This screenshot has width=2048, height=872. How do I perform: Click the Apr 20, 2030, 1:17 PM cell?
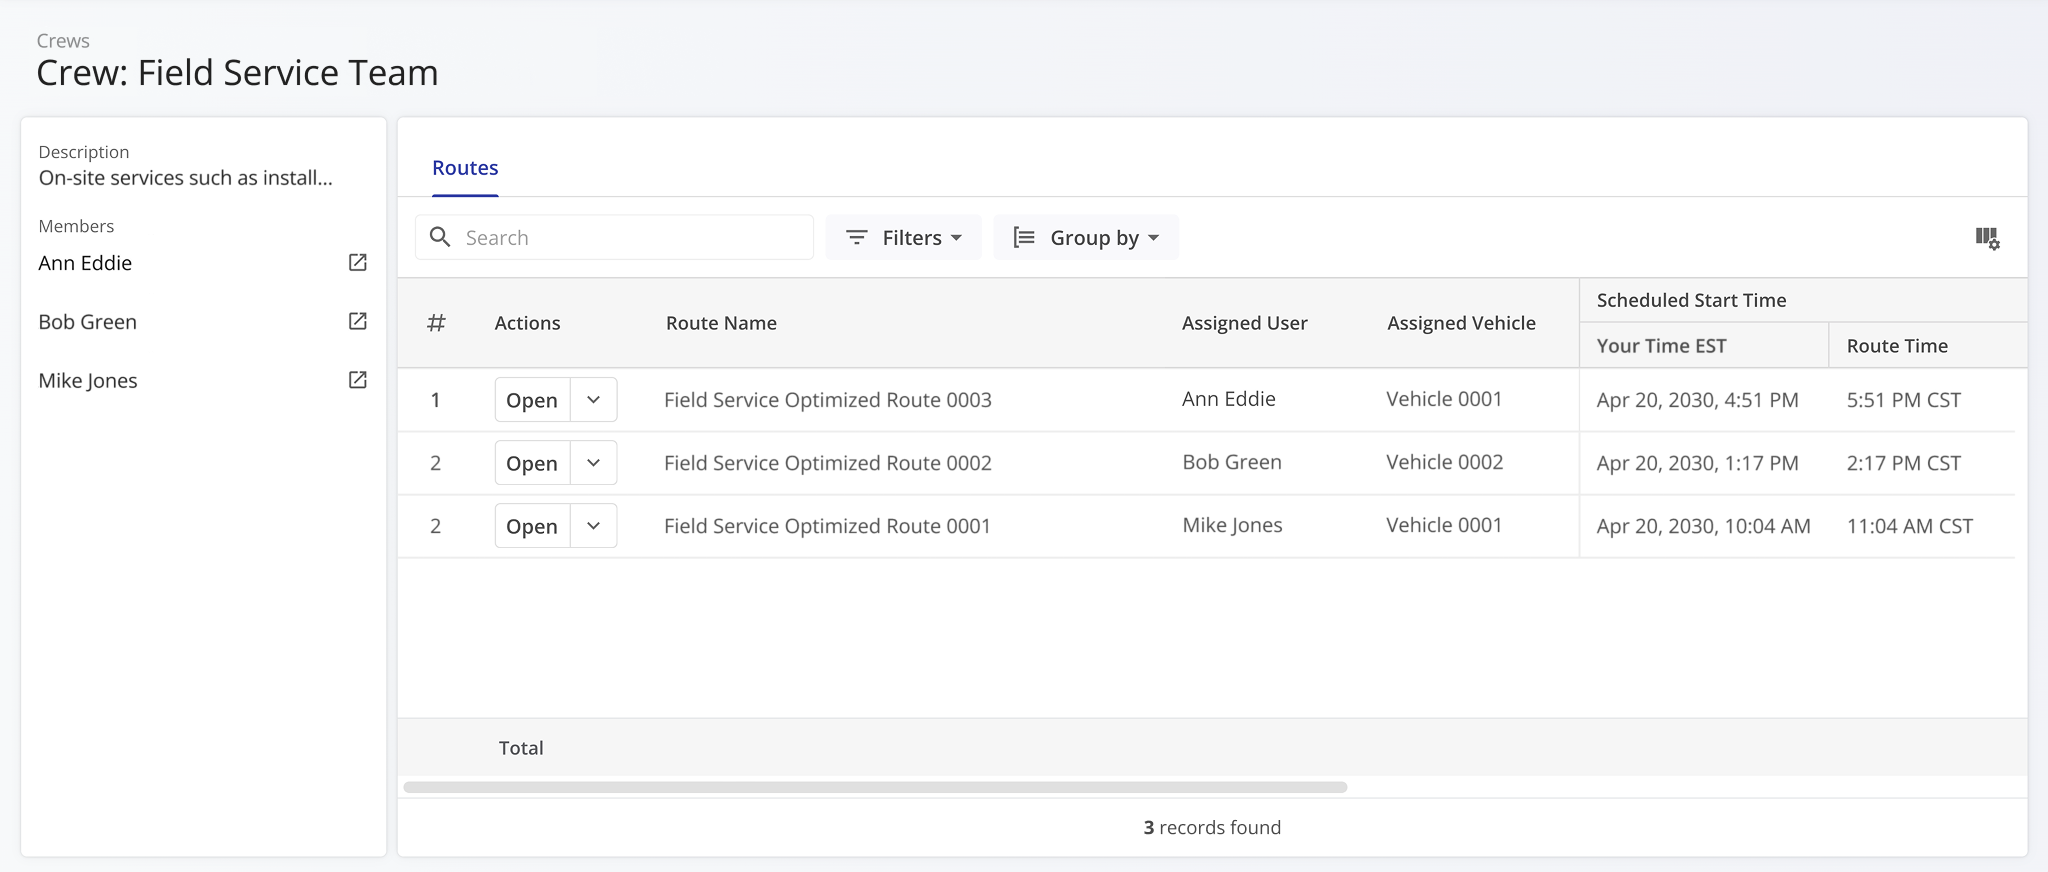coord(1698,463)
